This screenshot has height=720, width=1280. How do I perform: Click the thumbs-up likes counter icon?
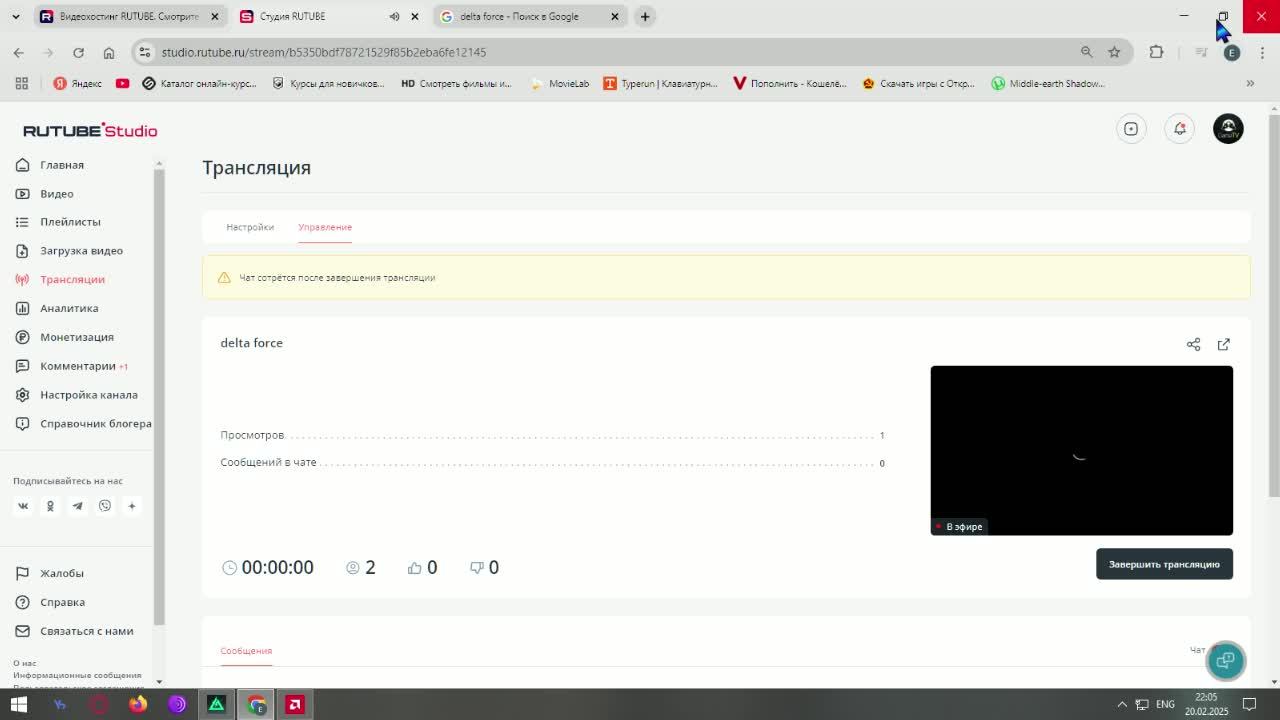click(415, 568)
